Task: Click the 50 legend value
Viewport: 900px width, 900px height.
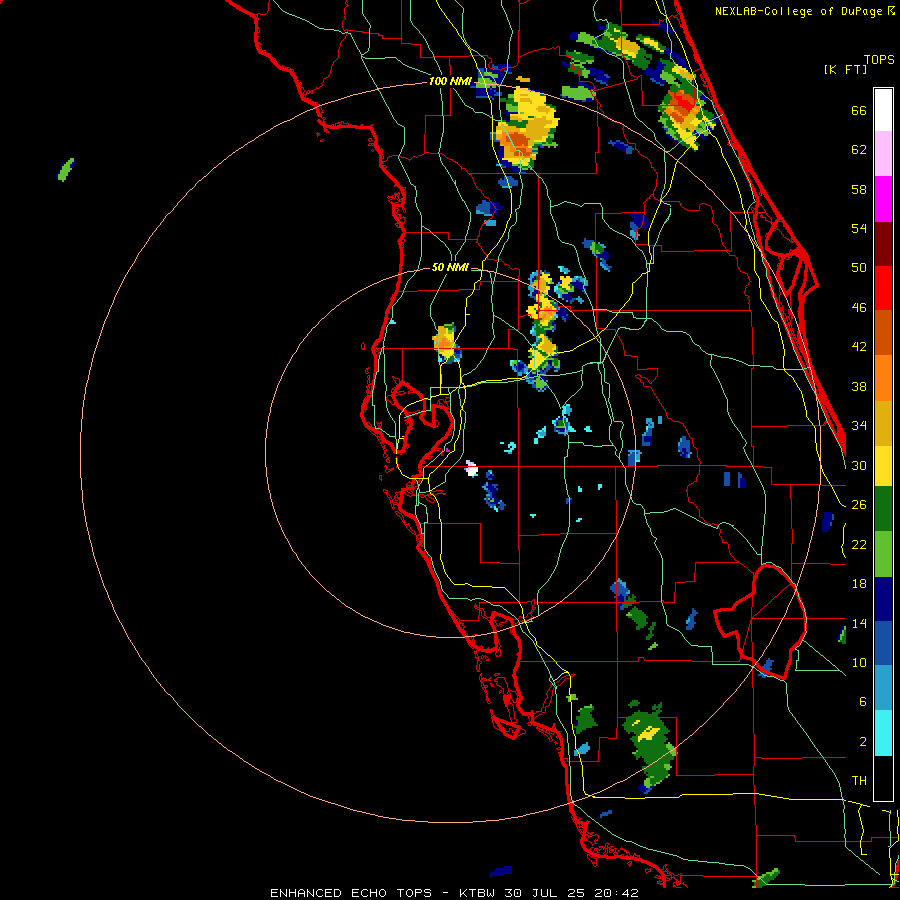Action: (x=859, y=268)
